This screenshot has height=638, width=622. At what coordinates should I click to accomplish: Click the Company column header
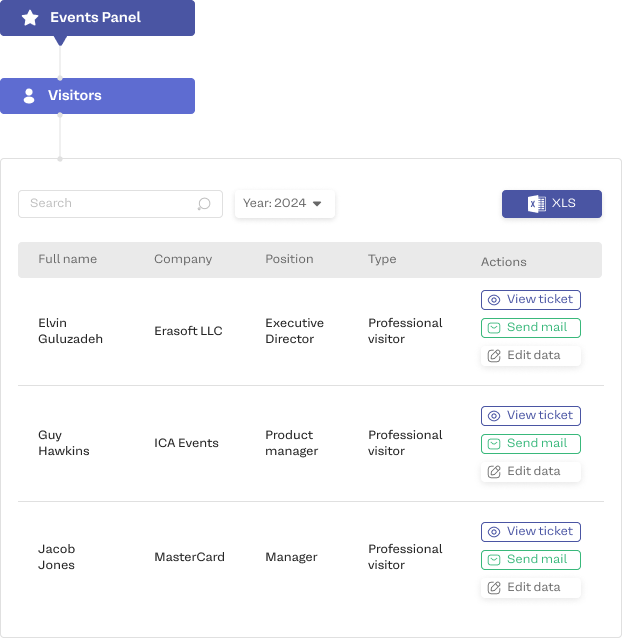(x=183, y=260)
